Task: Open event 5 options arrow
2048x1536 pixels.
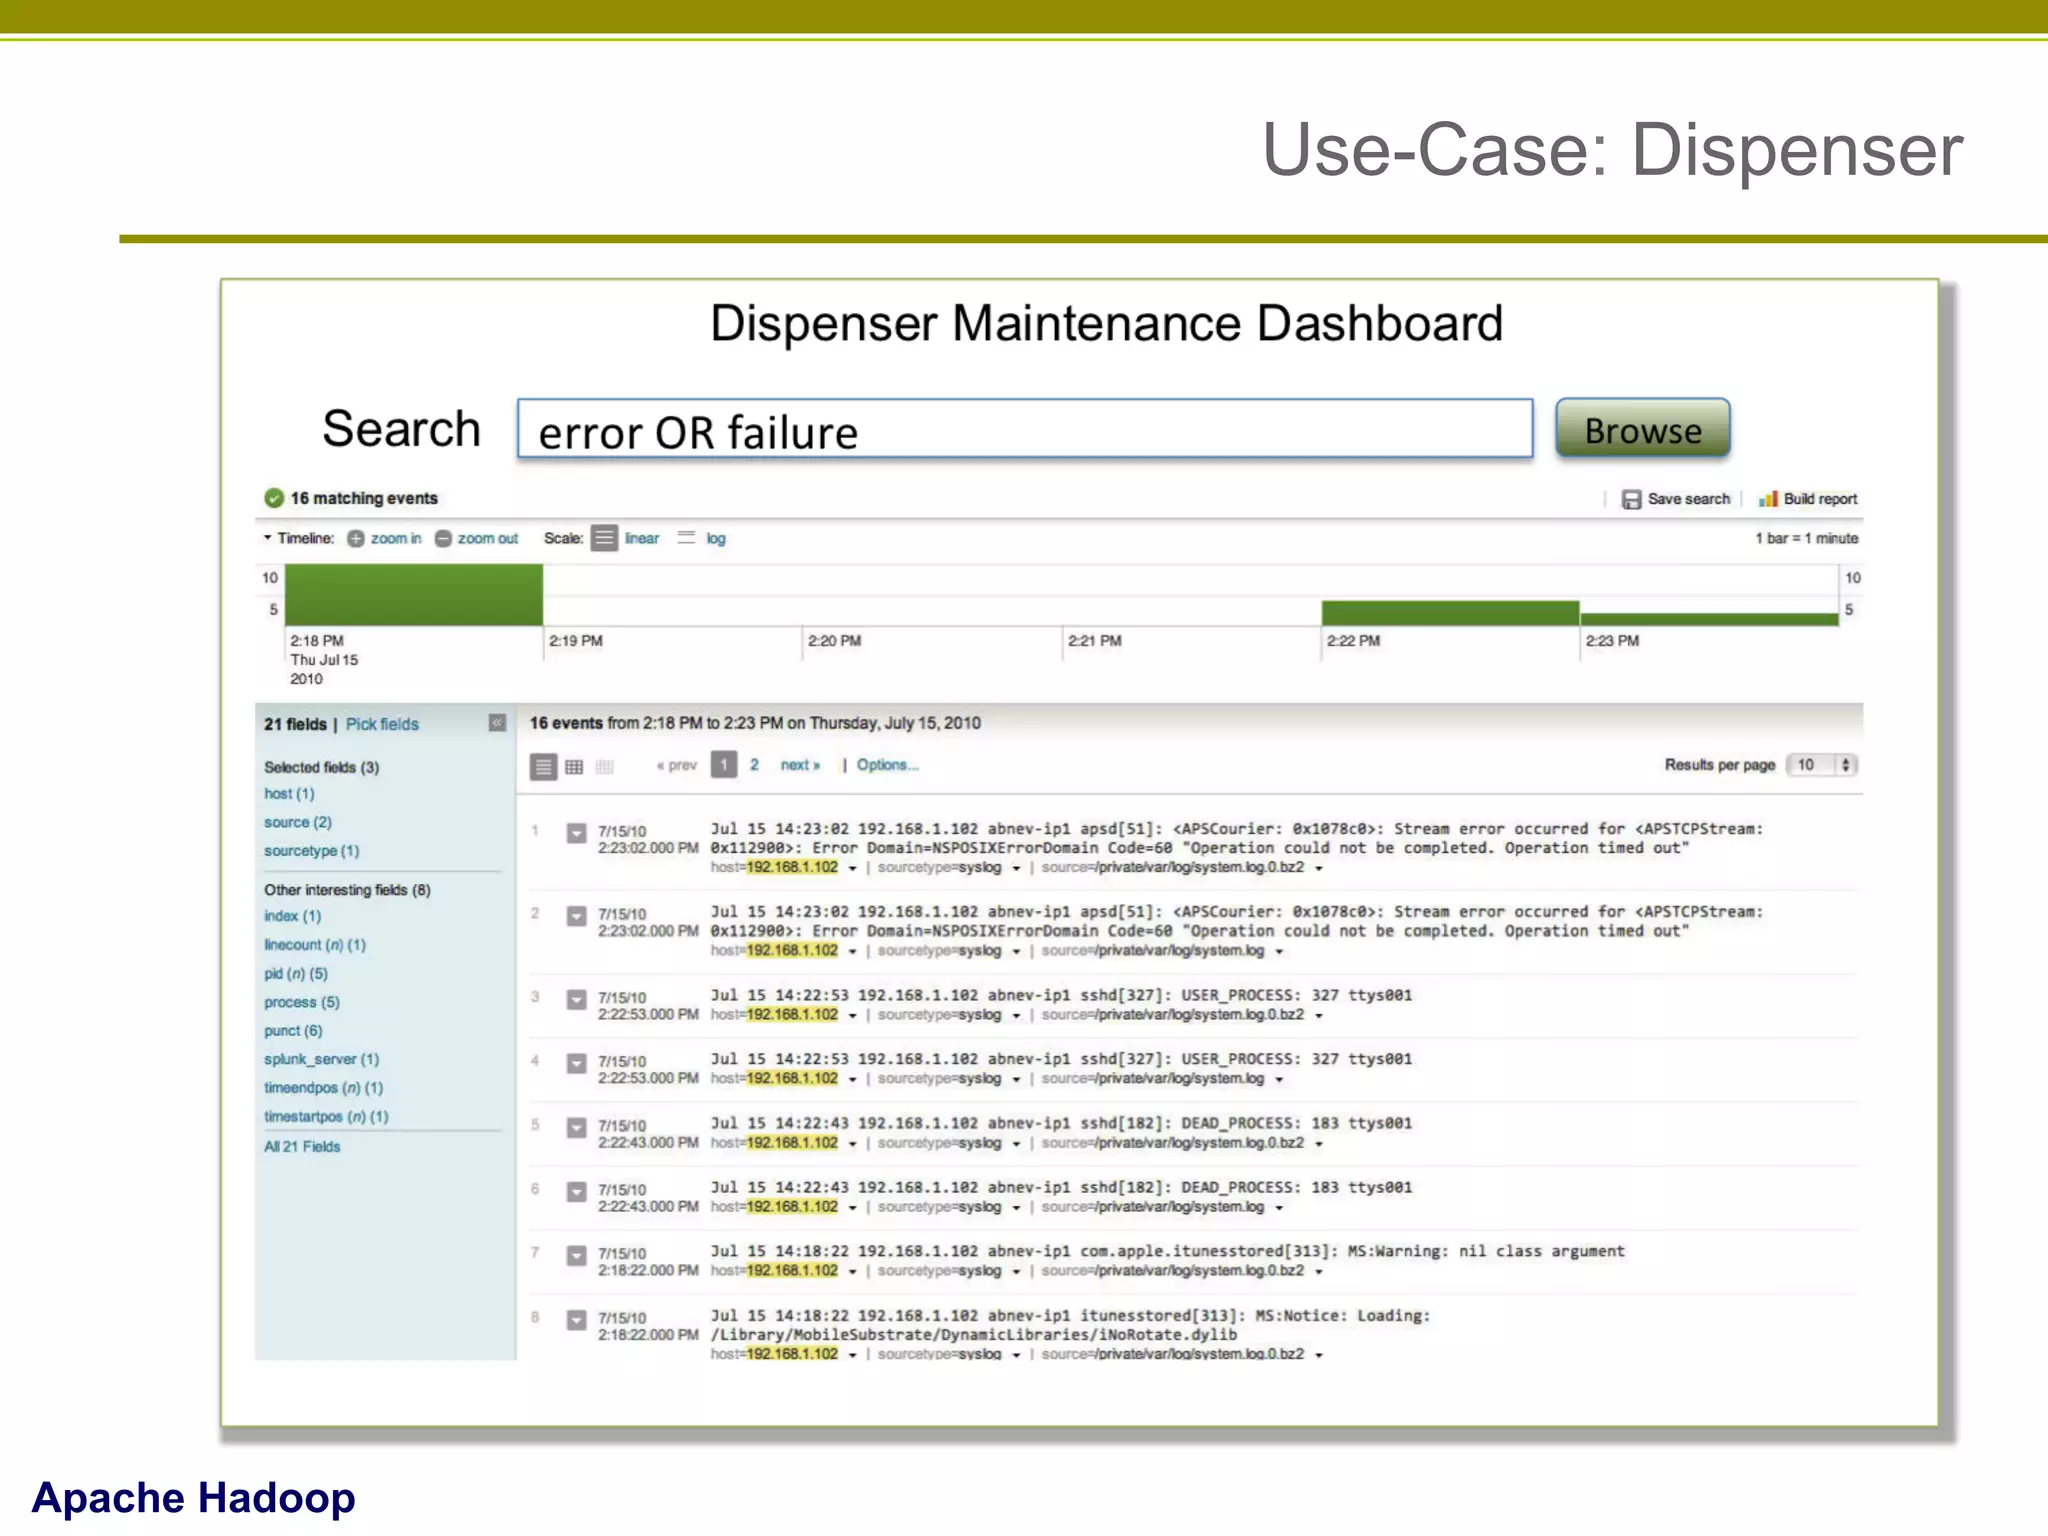Action: (x=576, y=1127)
